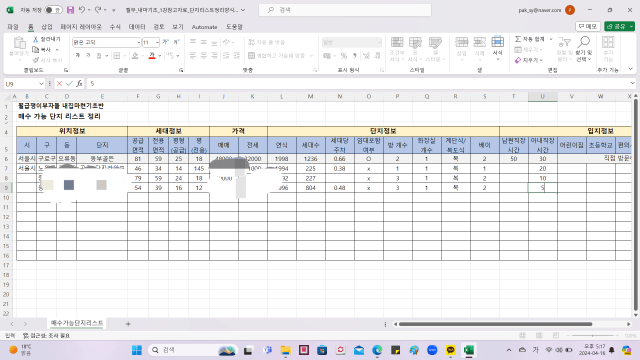Open the 파일 (File) menu tab
Image resolution: width=640 pixels, height=360 pixels.
point(13,27)
